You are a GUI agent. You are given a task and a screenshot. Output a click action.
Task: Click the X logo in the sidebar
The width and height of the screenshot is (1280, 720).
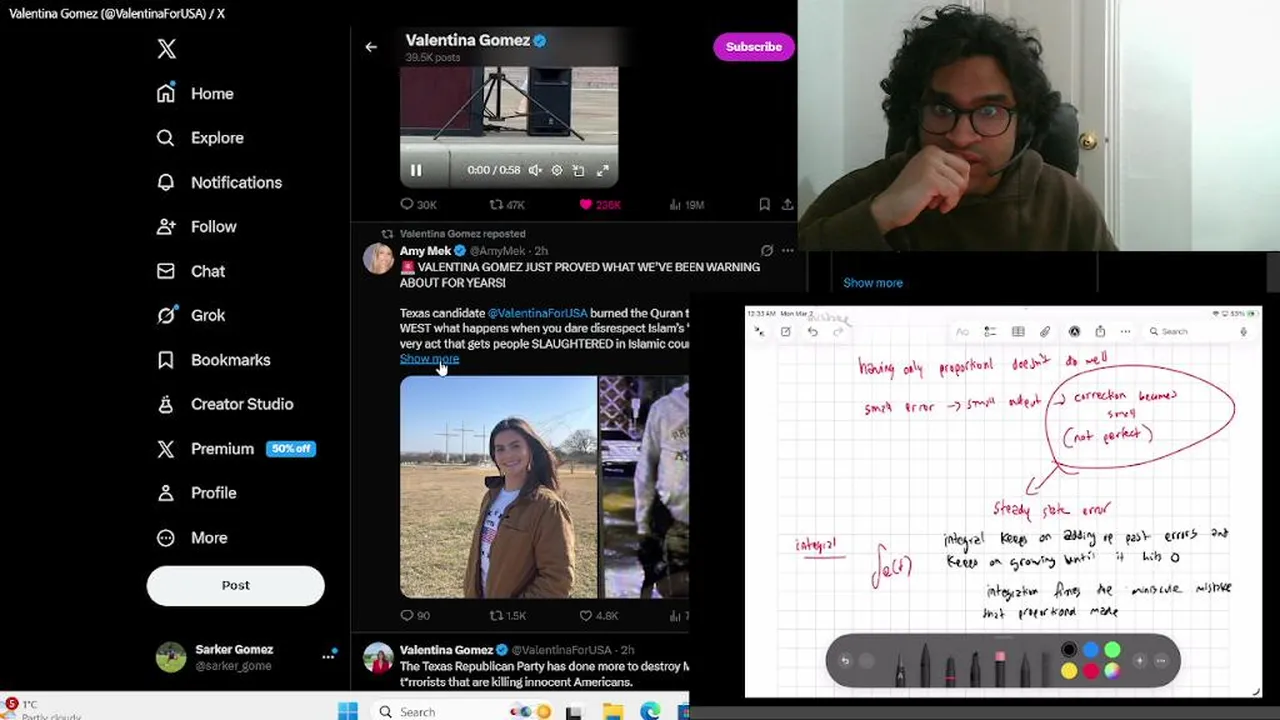(167, 49)
